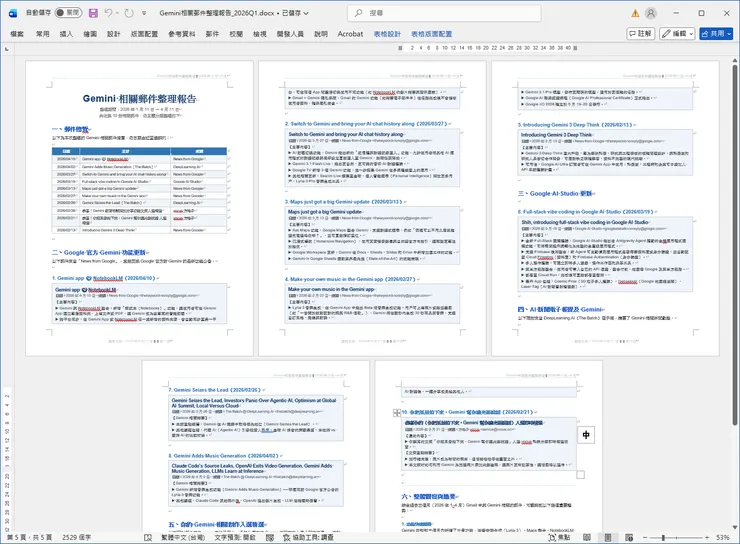Click the Redo icon in quick access toolbar
The image size is (740, 544).
[131, 13]
